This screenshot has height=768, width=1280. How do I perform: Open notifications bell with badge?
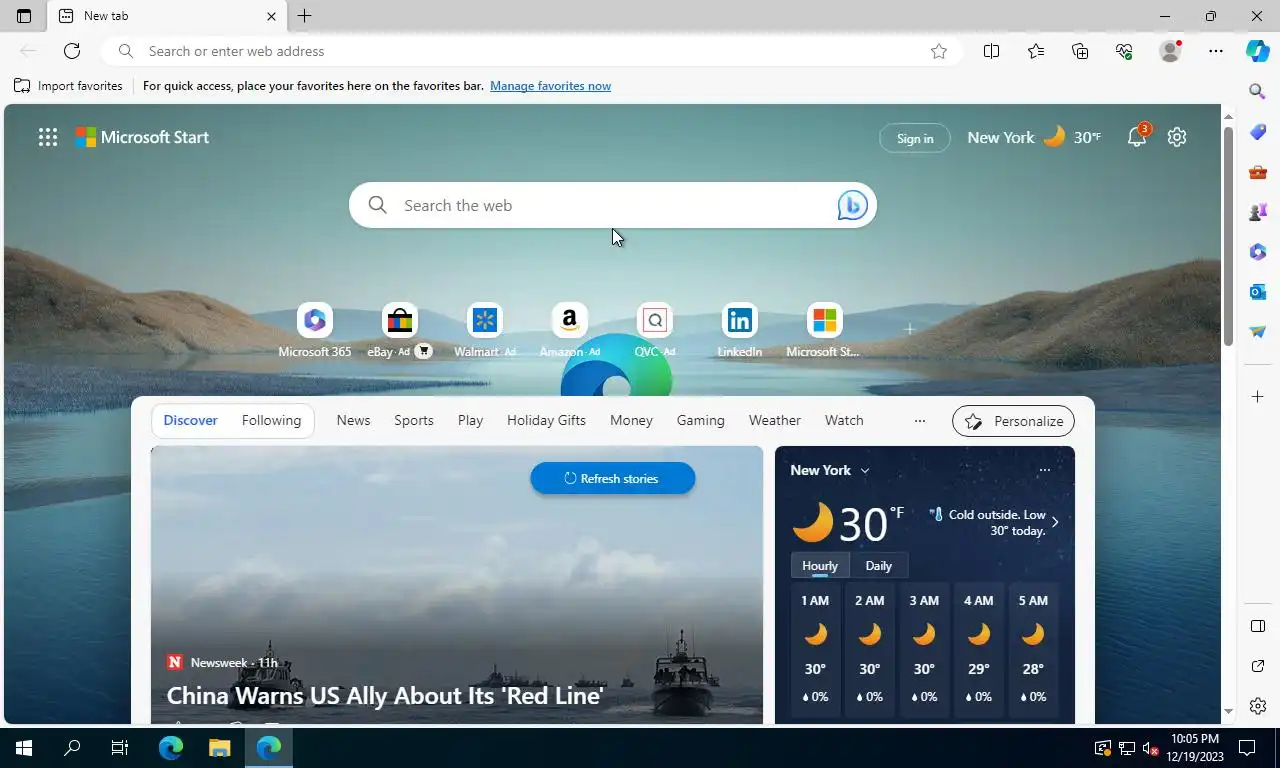pyautogui.click(x=1138, y=137)
